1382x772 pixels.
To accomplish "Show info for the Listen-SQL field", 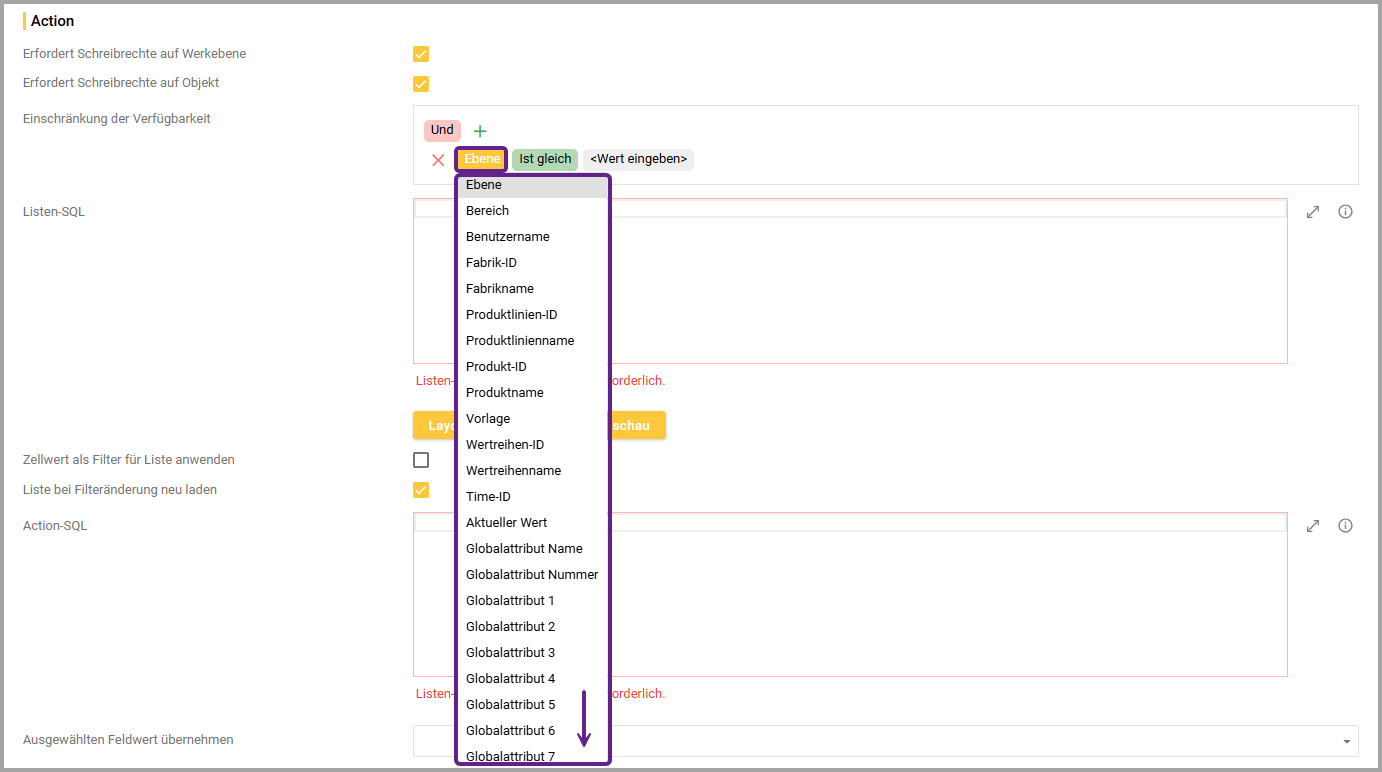I will tap(1345, 212).
